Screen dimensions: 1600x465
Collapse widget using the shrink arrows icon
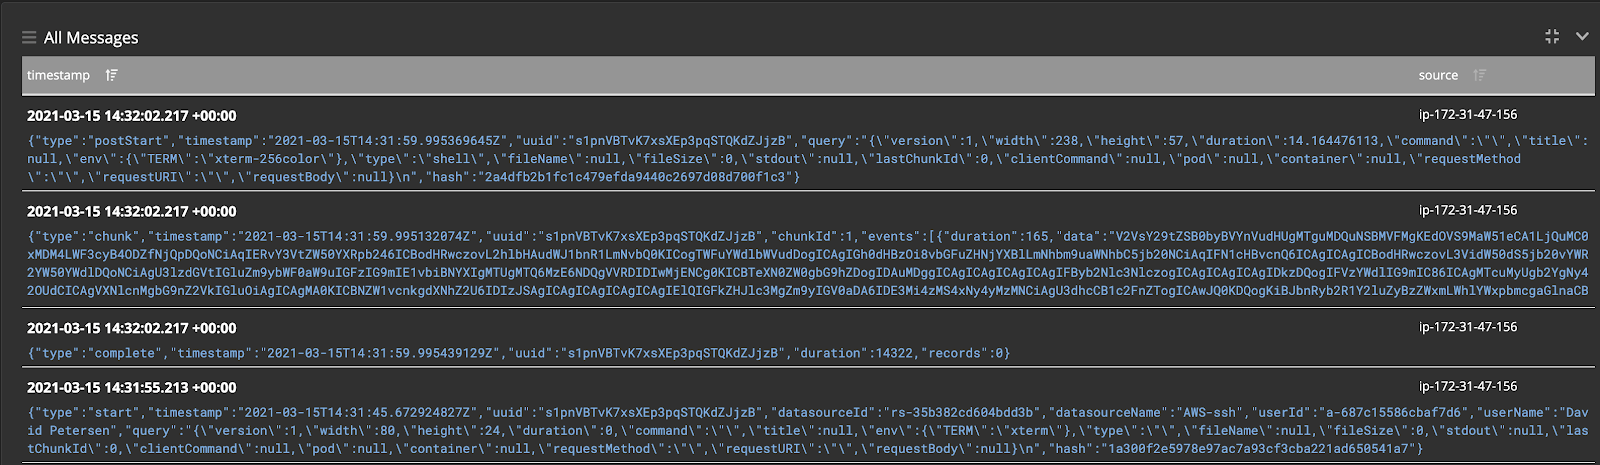click(1552, 36)
